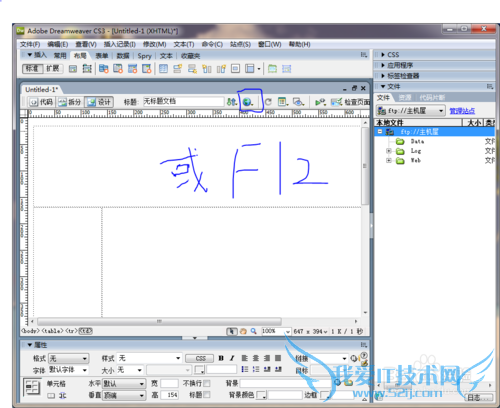Open the 文件(F) menu

pyautogui.click(x=30, y=44)
